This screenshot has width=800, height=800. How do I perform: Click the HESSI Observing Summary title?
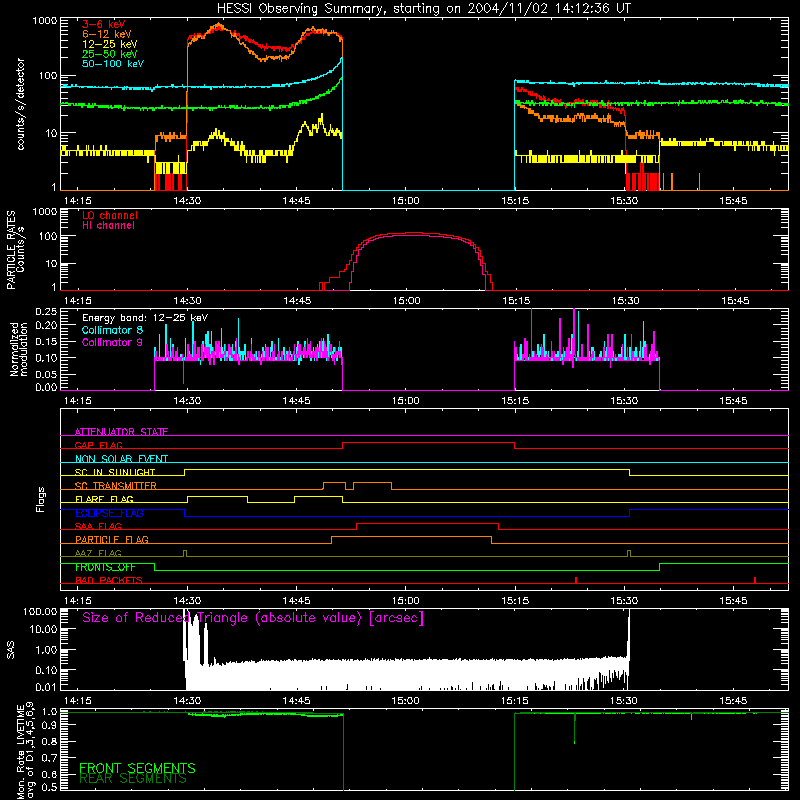[x=423, y=9]
